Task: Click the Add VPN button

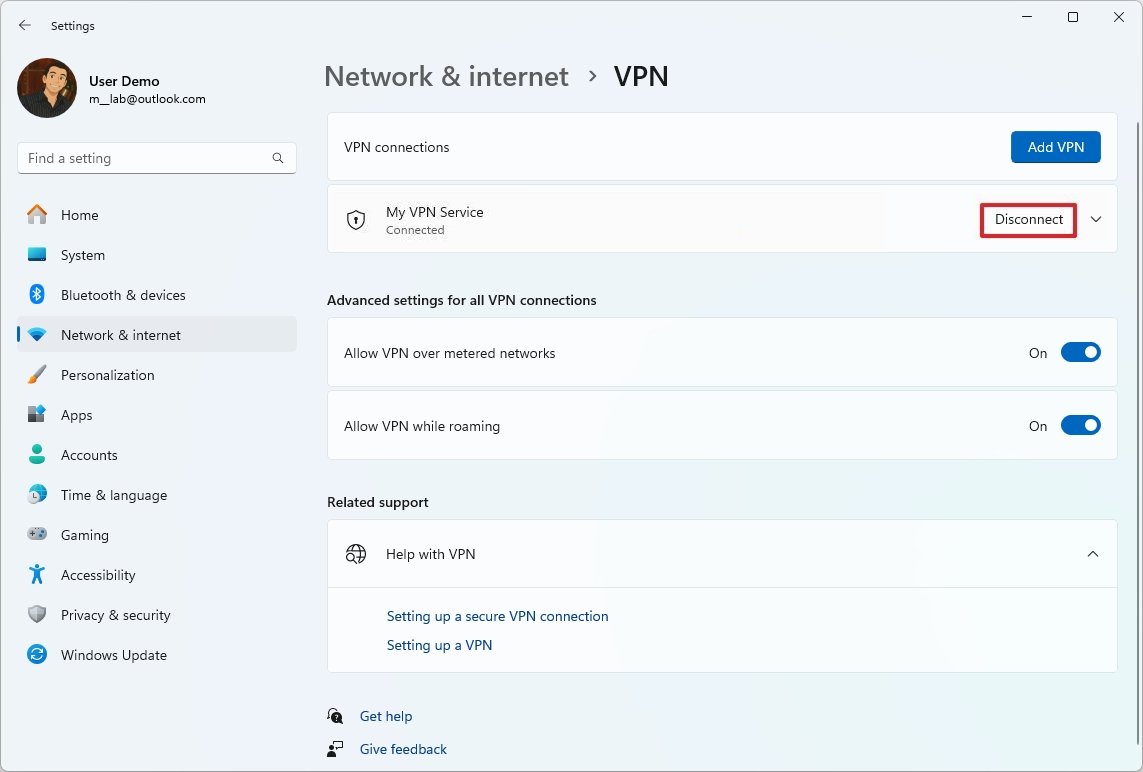Action: point(1055,146)
